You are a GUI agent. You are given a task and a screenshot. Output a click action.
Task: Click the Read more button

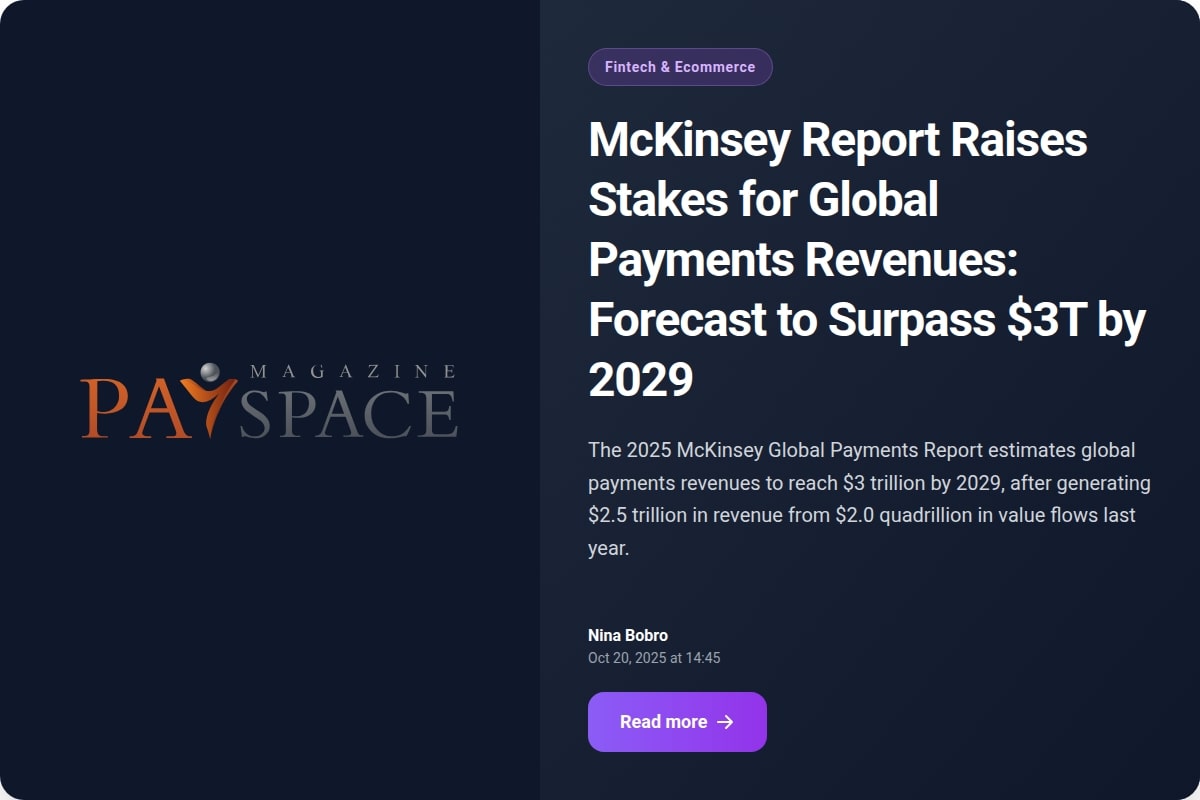[677, 722]
